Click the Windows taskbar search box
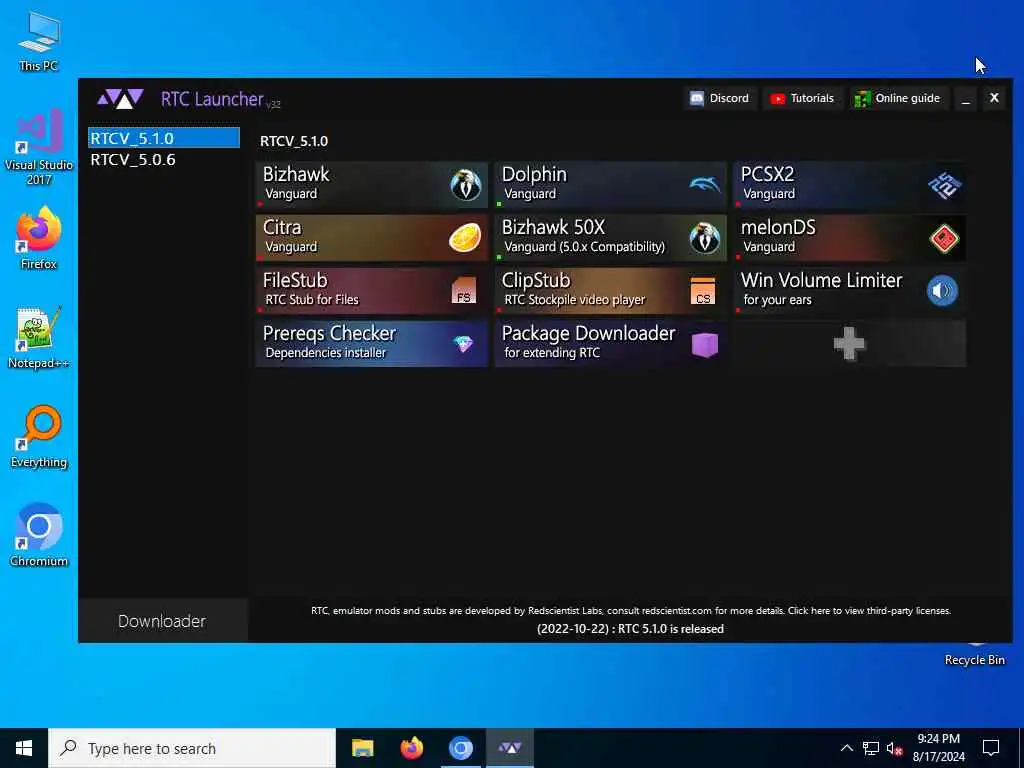 192,748
